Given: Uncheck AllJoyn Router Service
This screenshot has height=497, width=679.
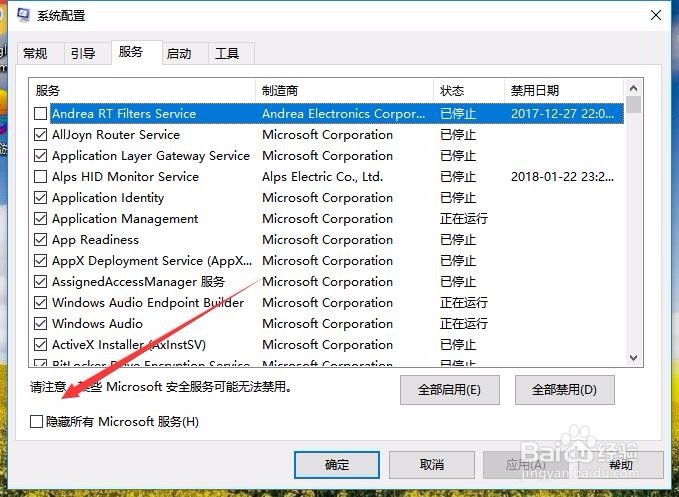Looking at the screenshot, I should click(40, 135).
